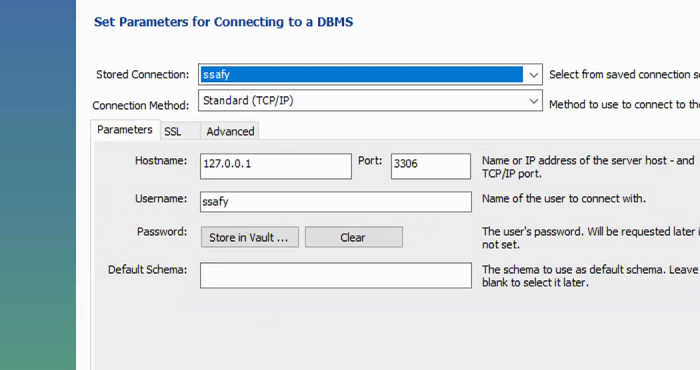The height and width of the screenshot is (370, 700).
Task: Open the Connection Method dropdown arrow
Action: tap(533, 101)
